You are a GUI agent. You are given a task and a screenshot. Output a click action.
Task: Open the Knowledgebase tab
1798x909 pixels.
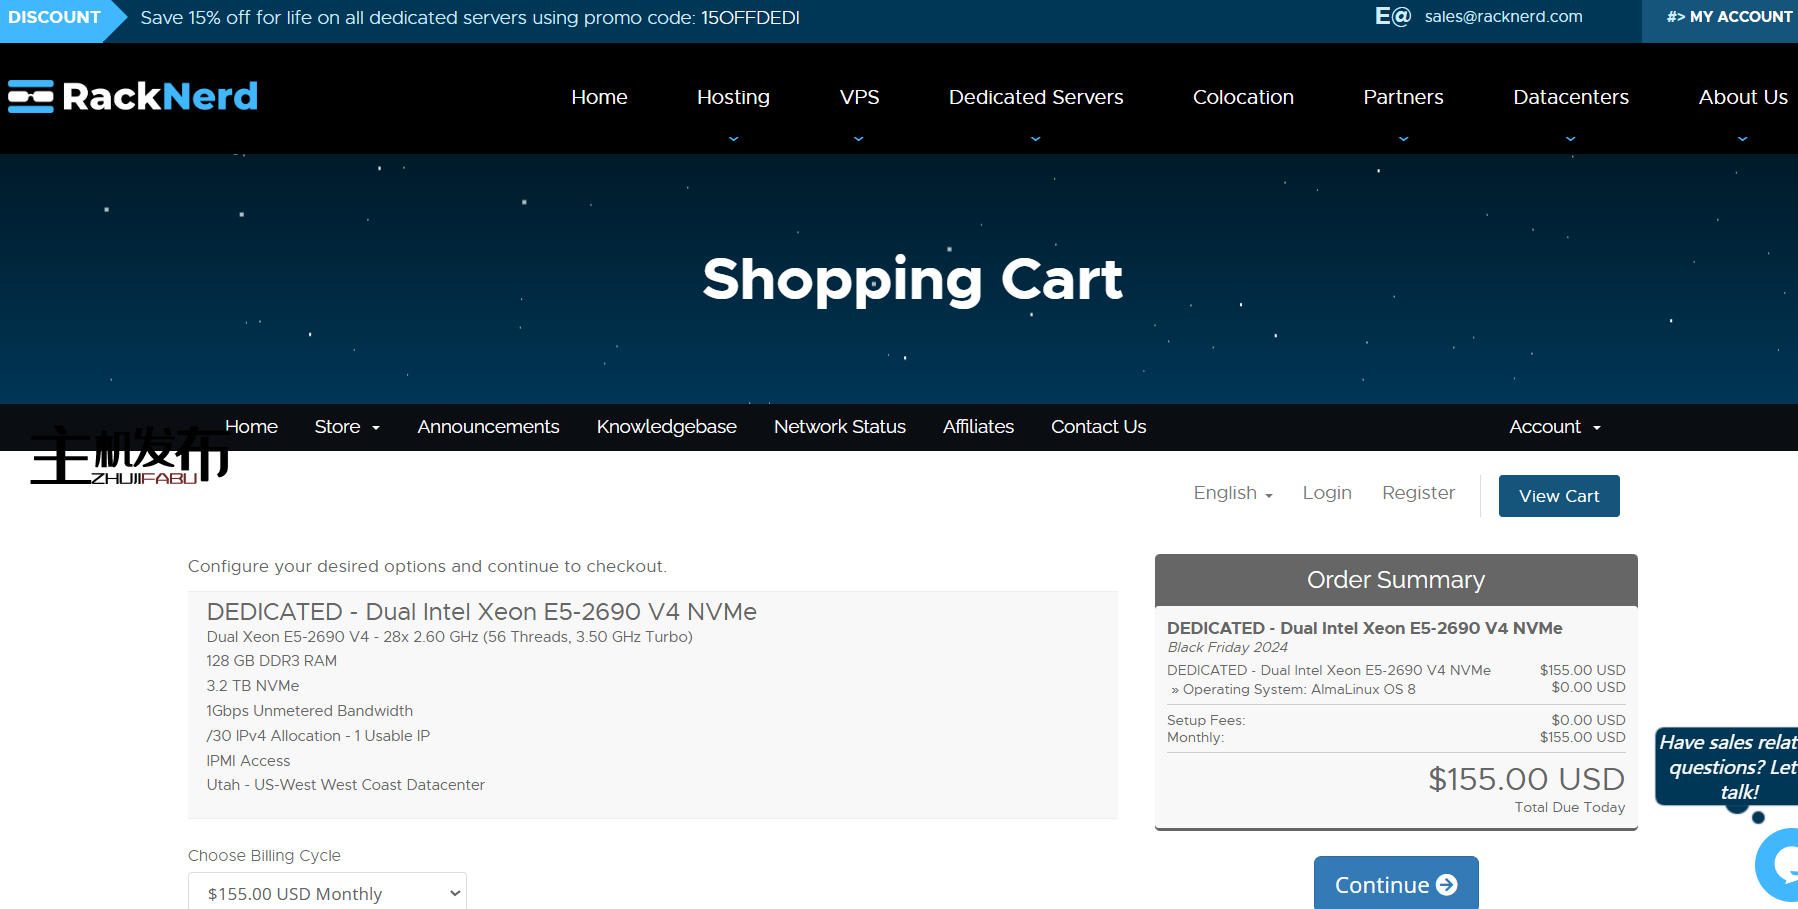click(666, 427)
